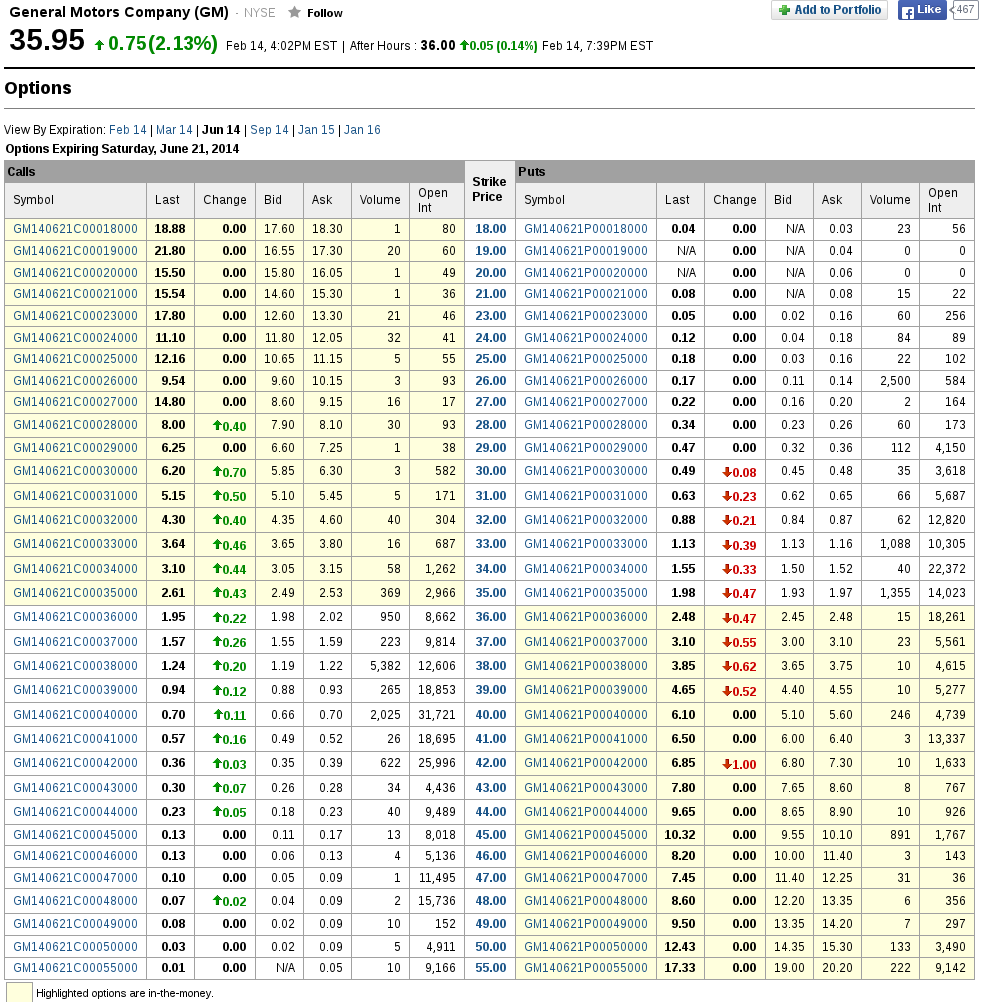Click the 35.95 stock price
The width and height of the screenshot is (992, 1007).
tap(47, 40)
